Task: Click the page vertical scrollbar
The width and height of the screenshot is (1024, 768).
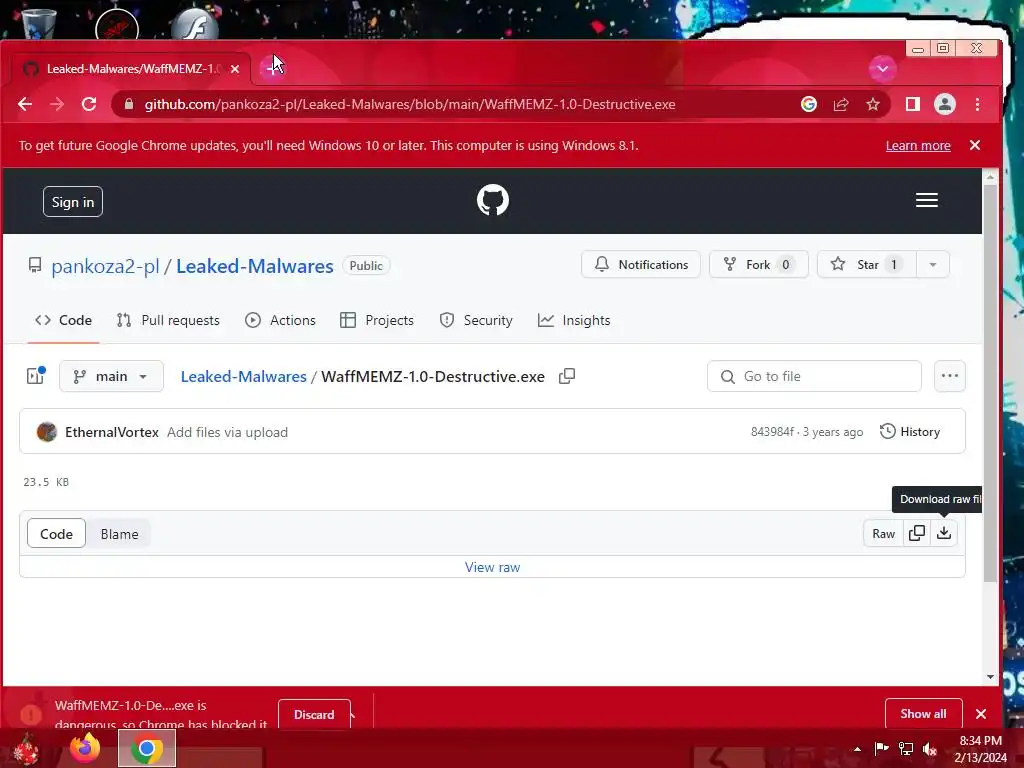Action: 990,385
